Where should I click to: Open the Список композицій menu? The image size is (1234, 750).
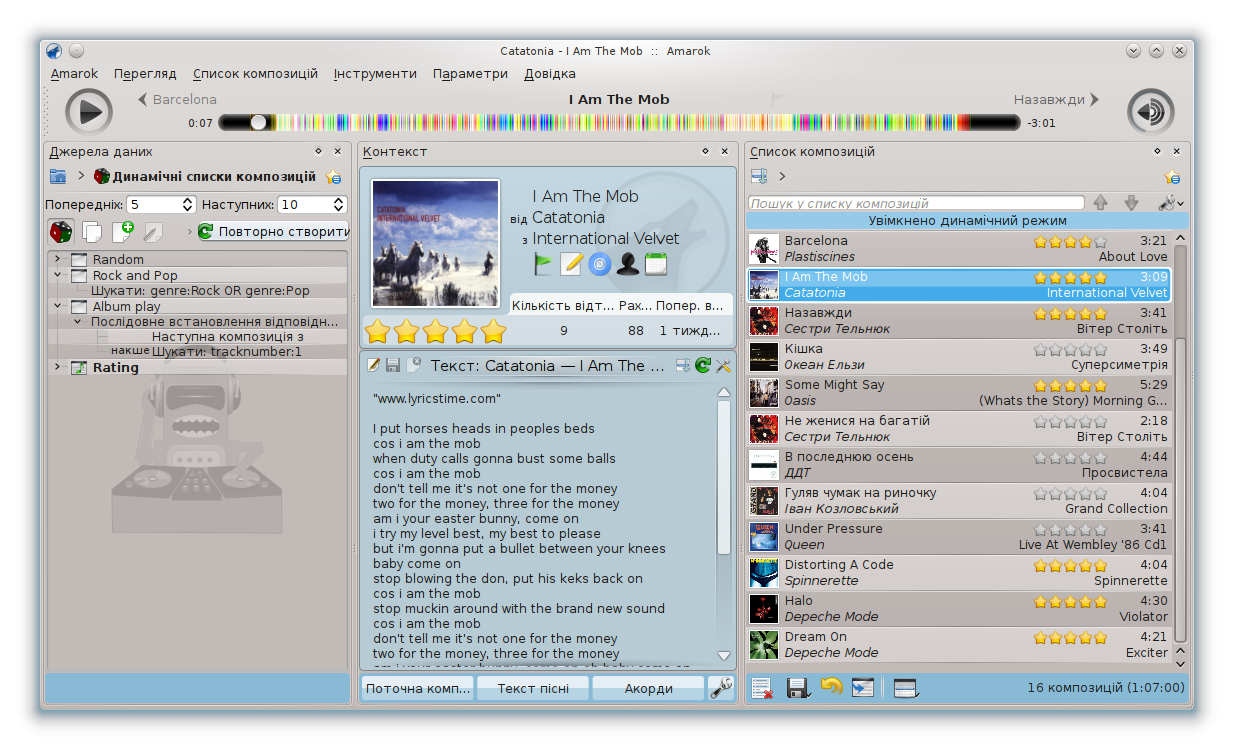[255, 73]
